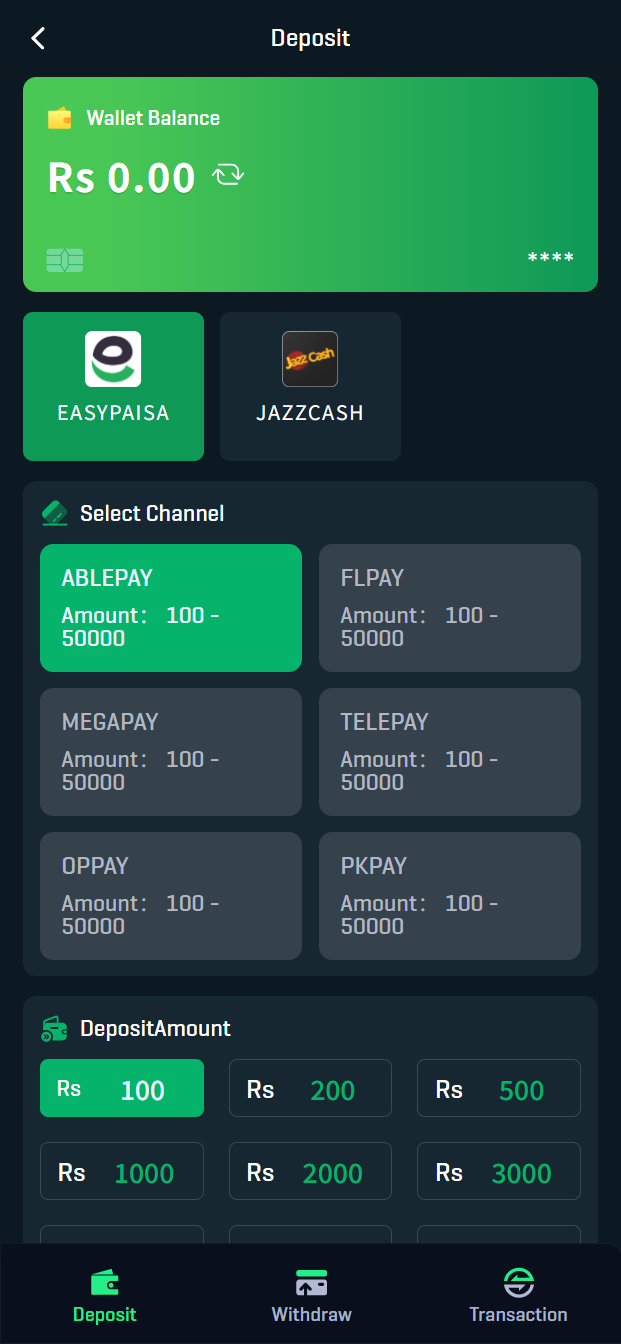Choose the JazzCash logo payment method
The width and height of the screenshot is (621, 1344).
point(310,360)
